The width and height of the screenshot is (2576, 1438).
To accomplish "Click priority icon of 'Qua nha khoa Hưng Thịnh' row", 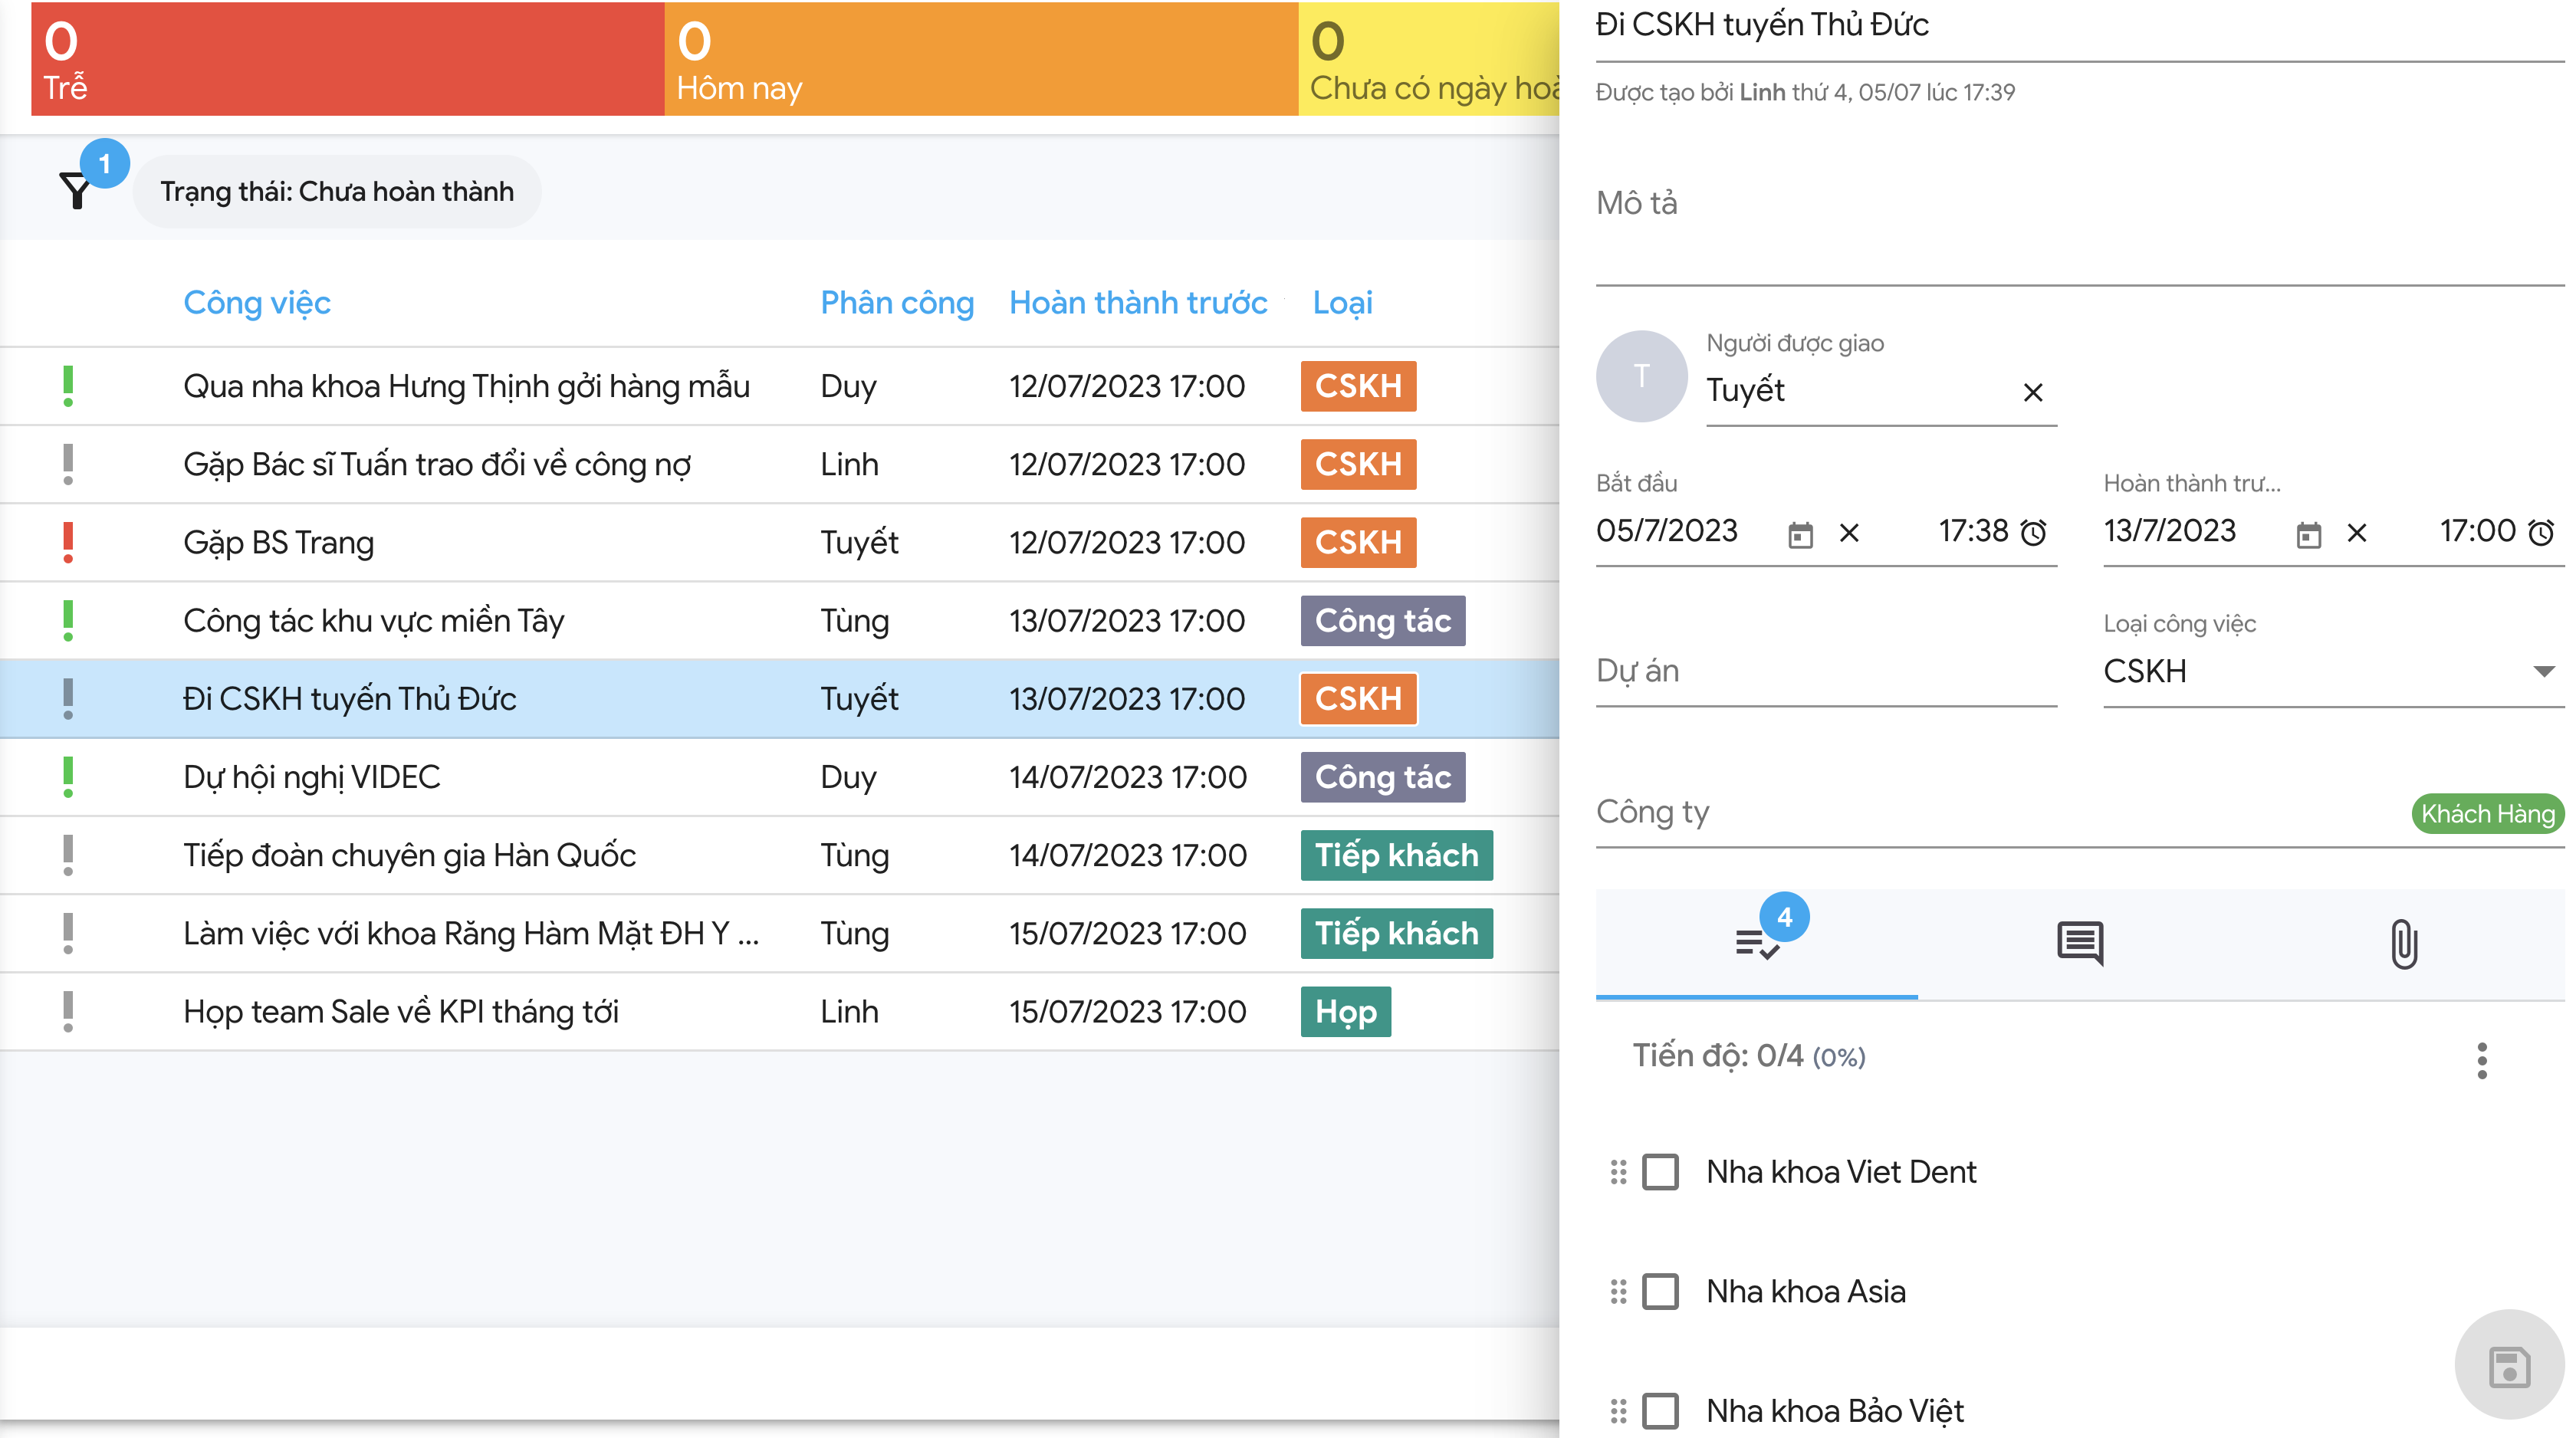I will pyautogui.click(x=68, y=386).
